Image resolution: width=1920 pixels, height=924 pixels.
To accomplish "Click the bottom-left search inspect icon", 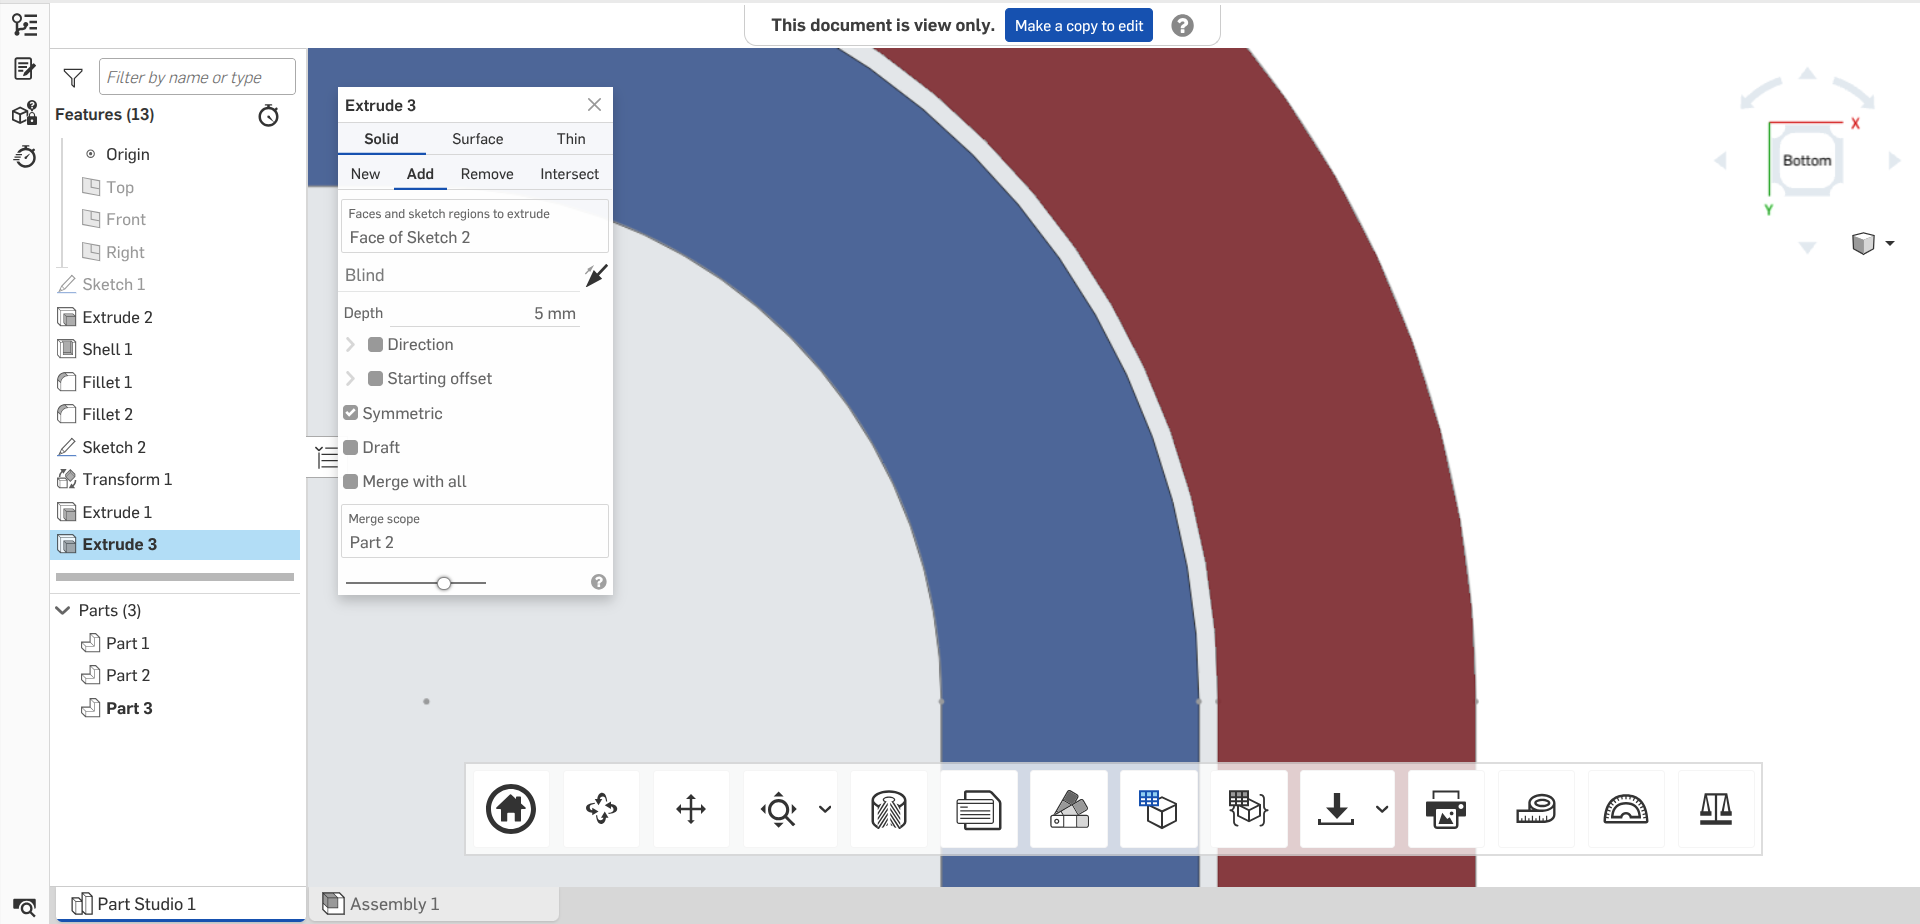I will pos(25,906).
